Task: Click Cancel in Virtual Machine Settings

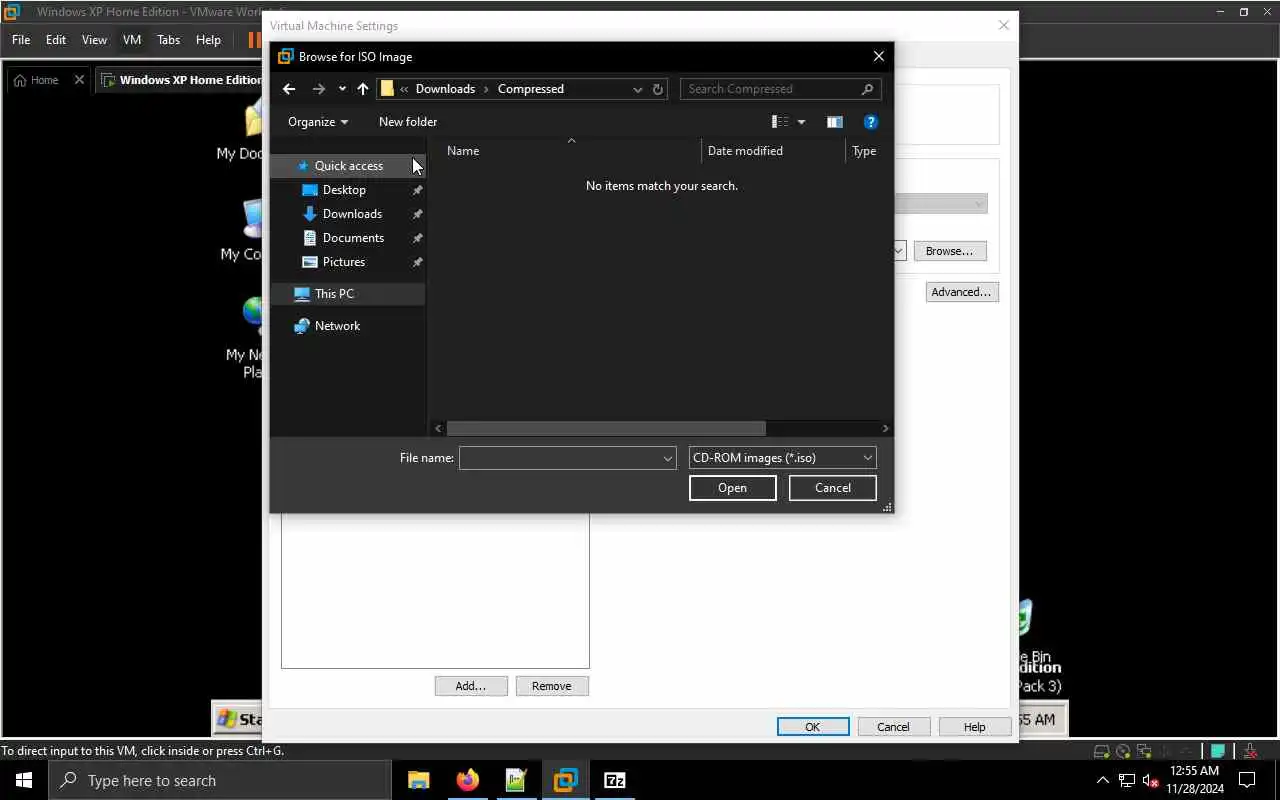Action: (x=893, y=727)
